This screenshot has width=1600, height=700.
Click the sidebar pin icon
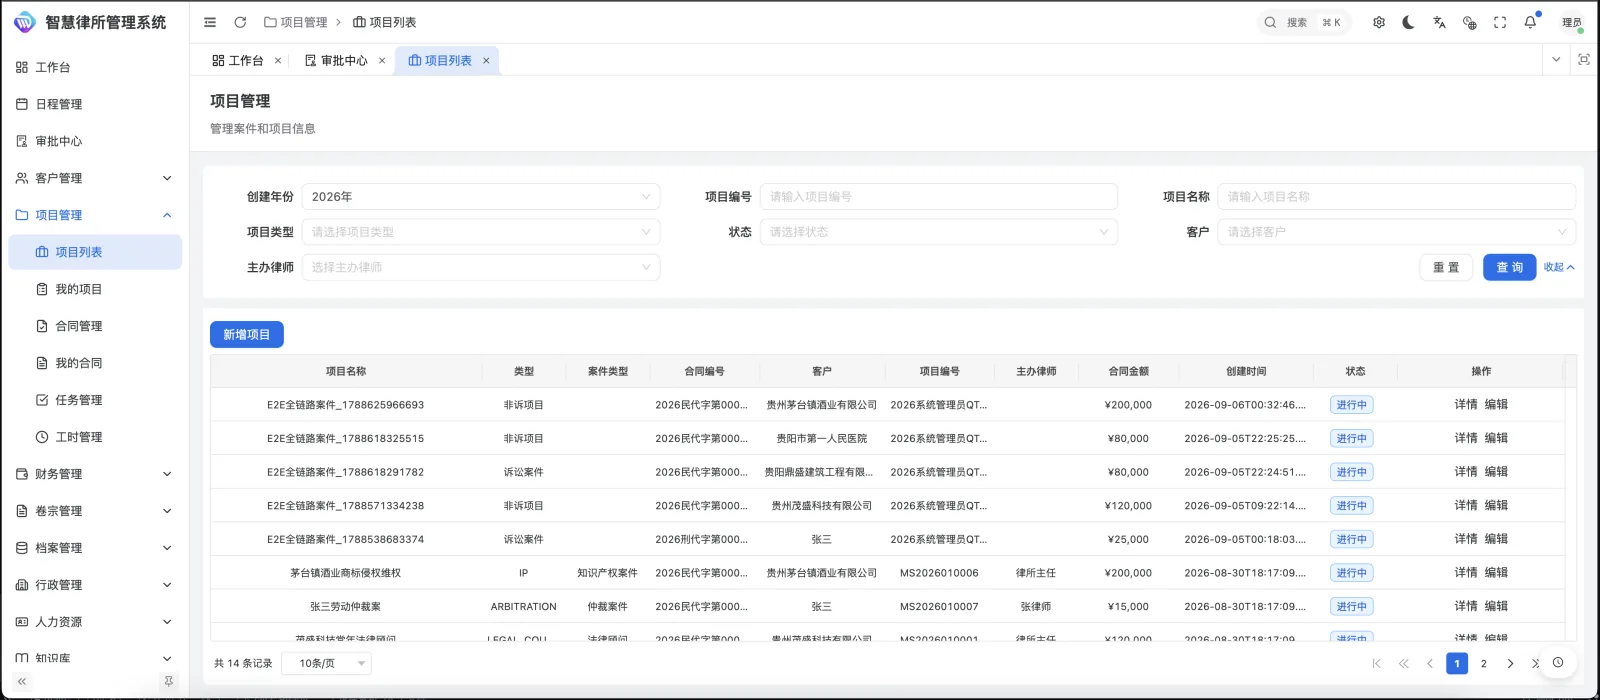[168, 681]
